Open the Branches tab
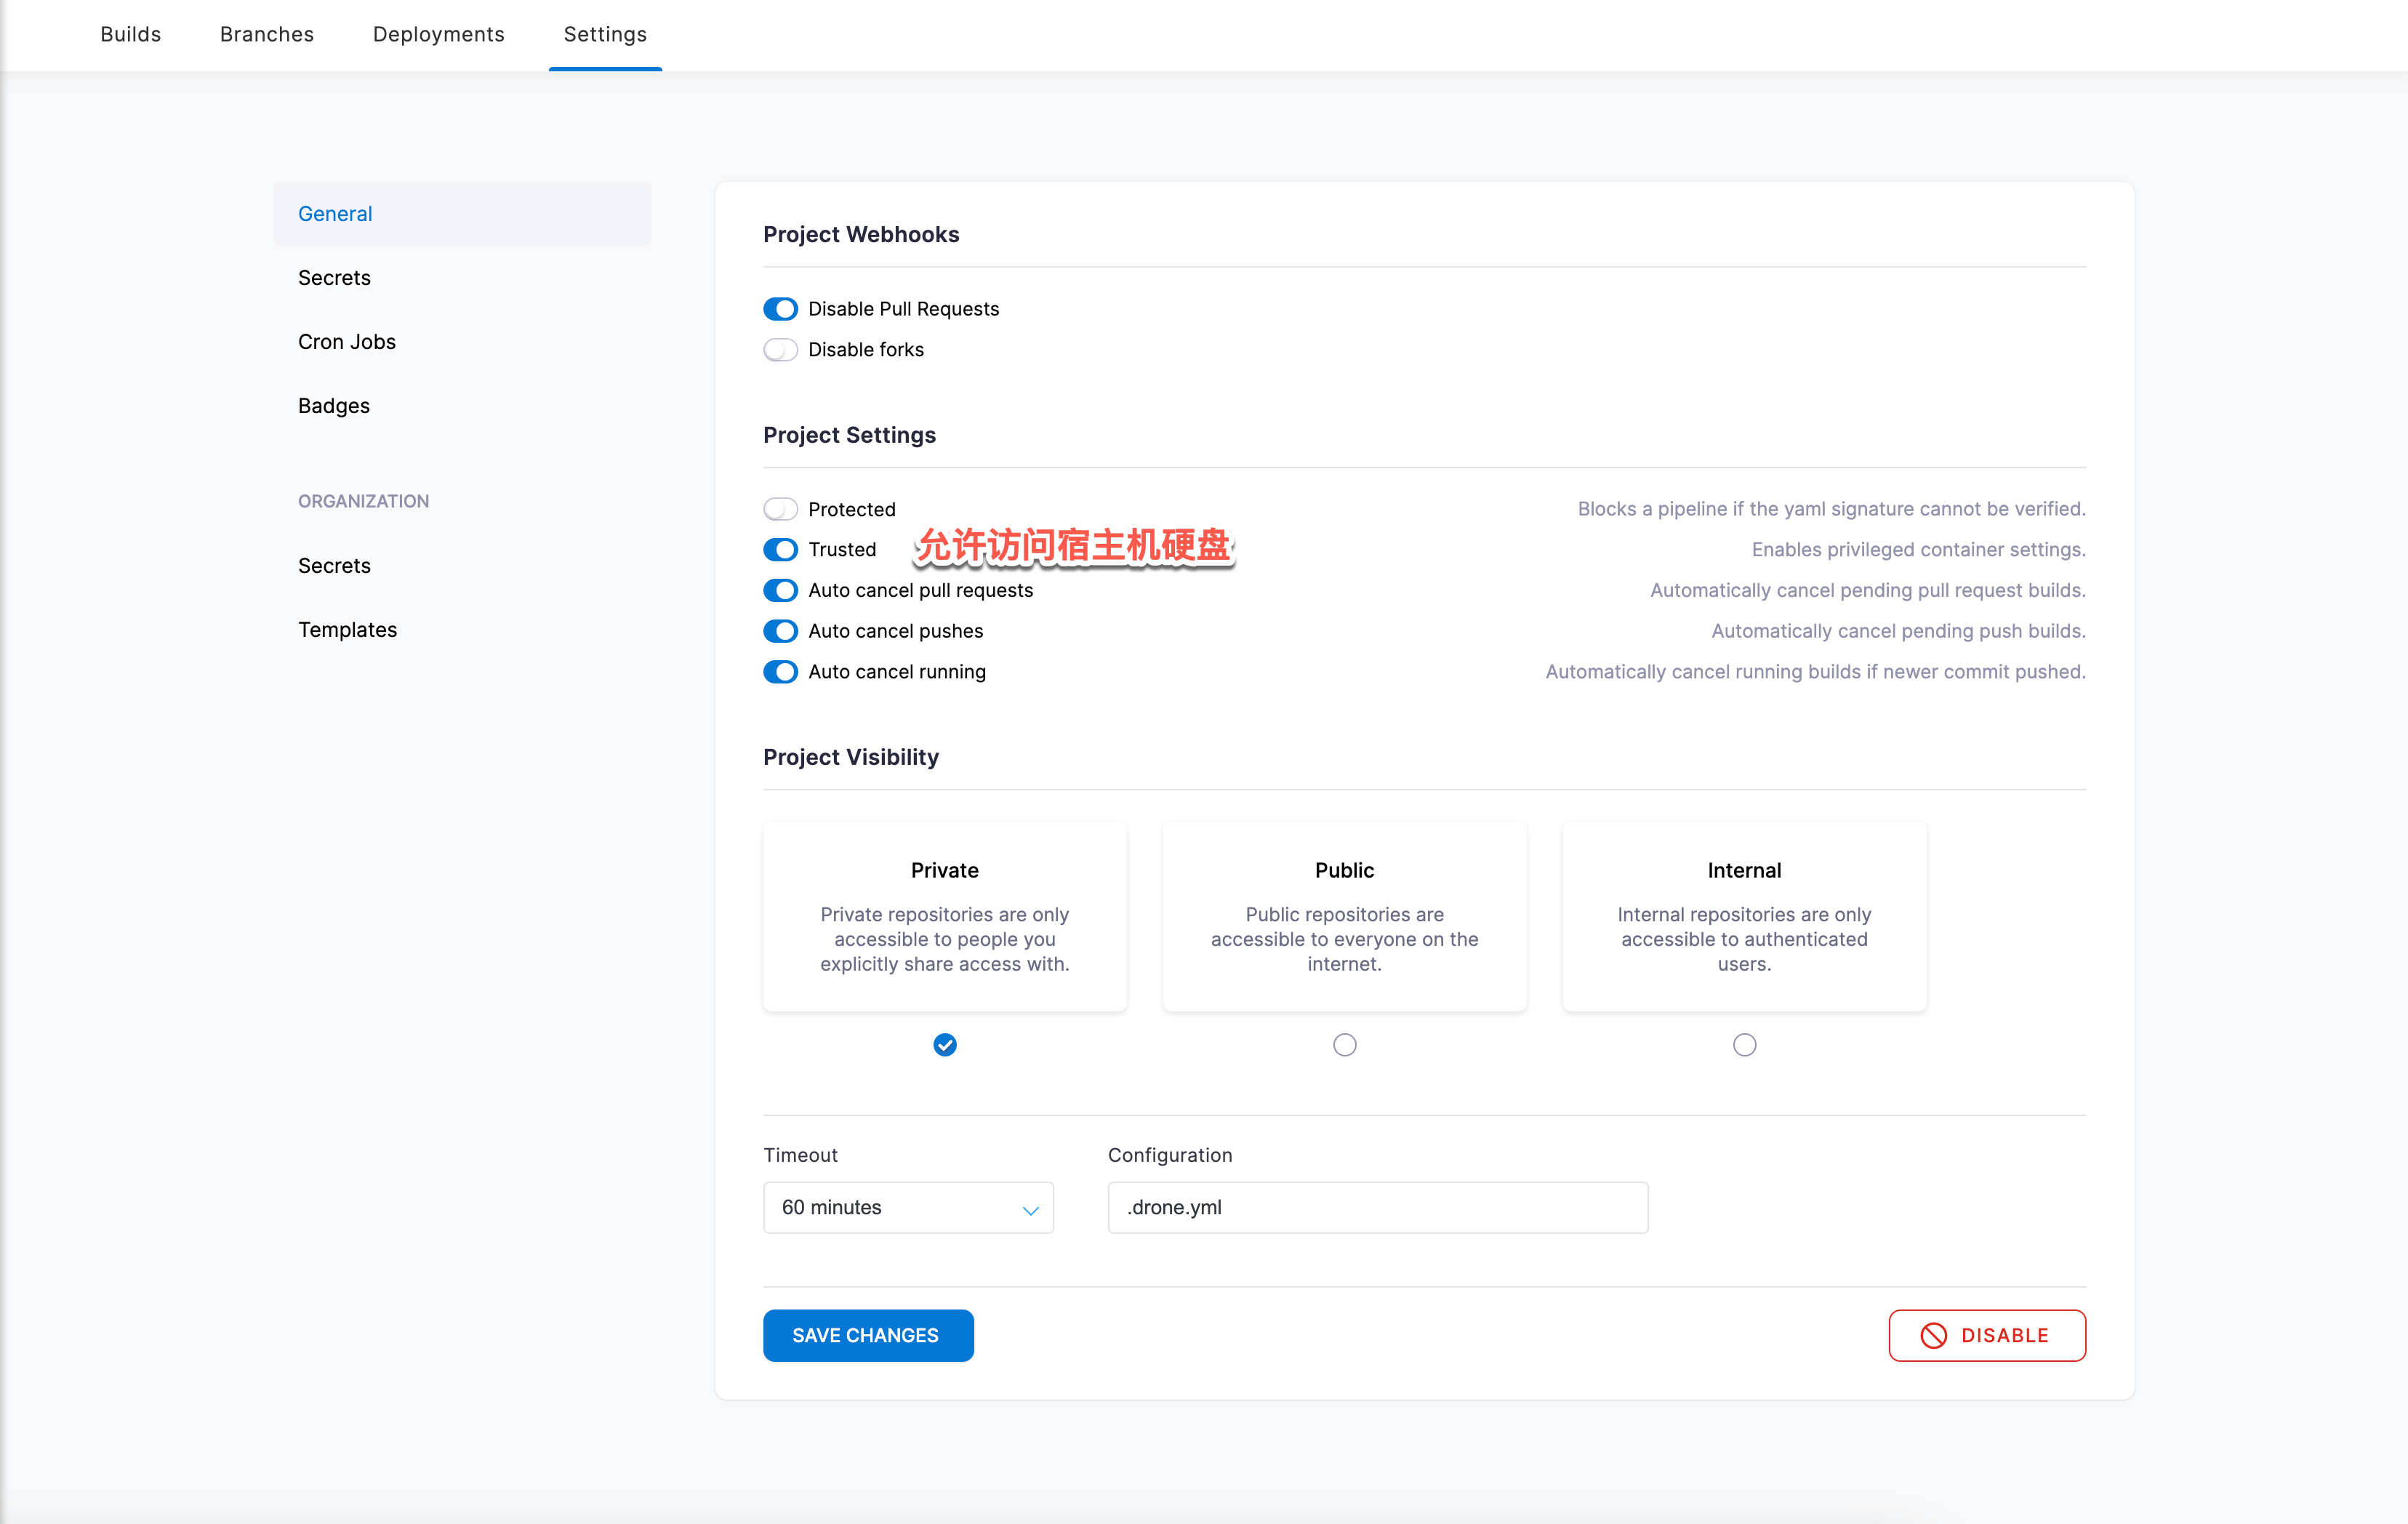The image size is (2408, 1524). (267, 34)
